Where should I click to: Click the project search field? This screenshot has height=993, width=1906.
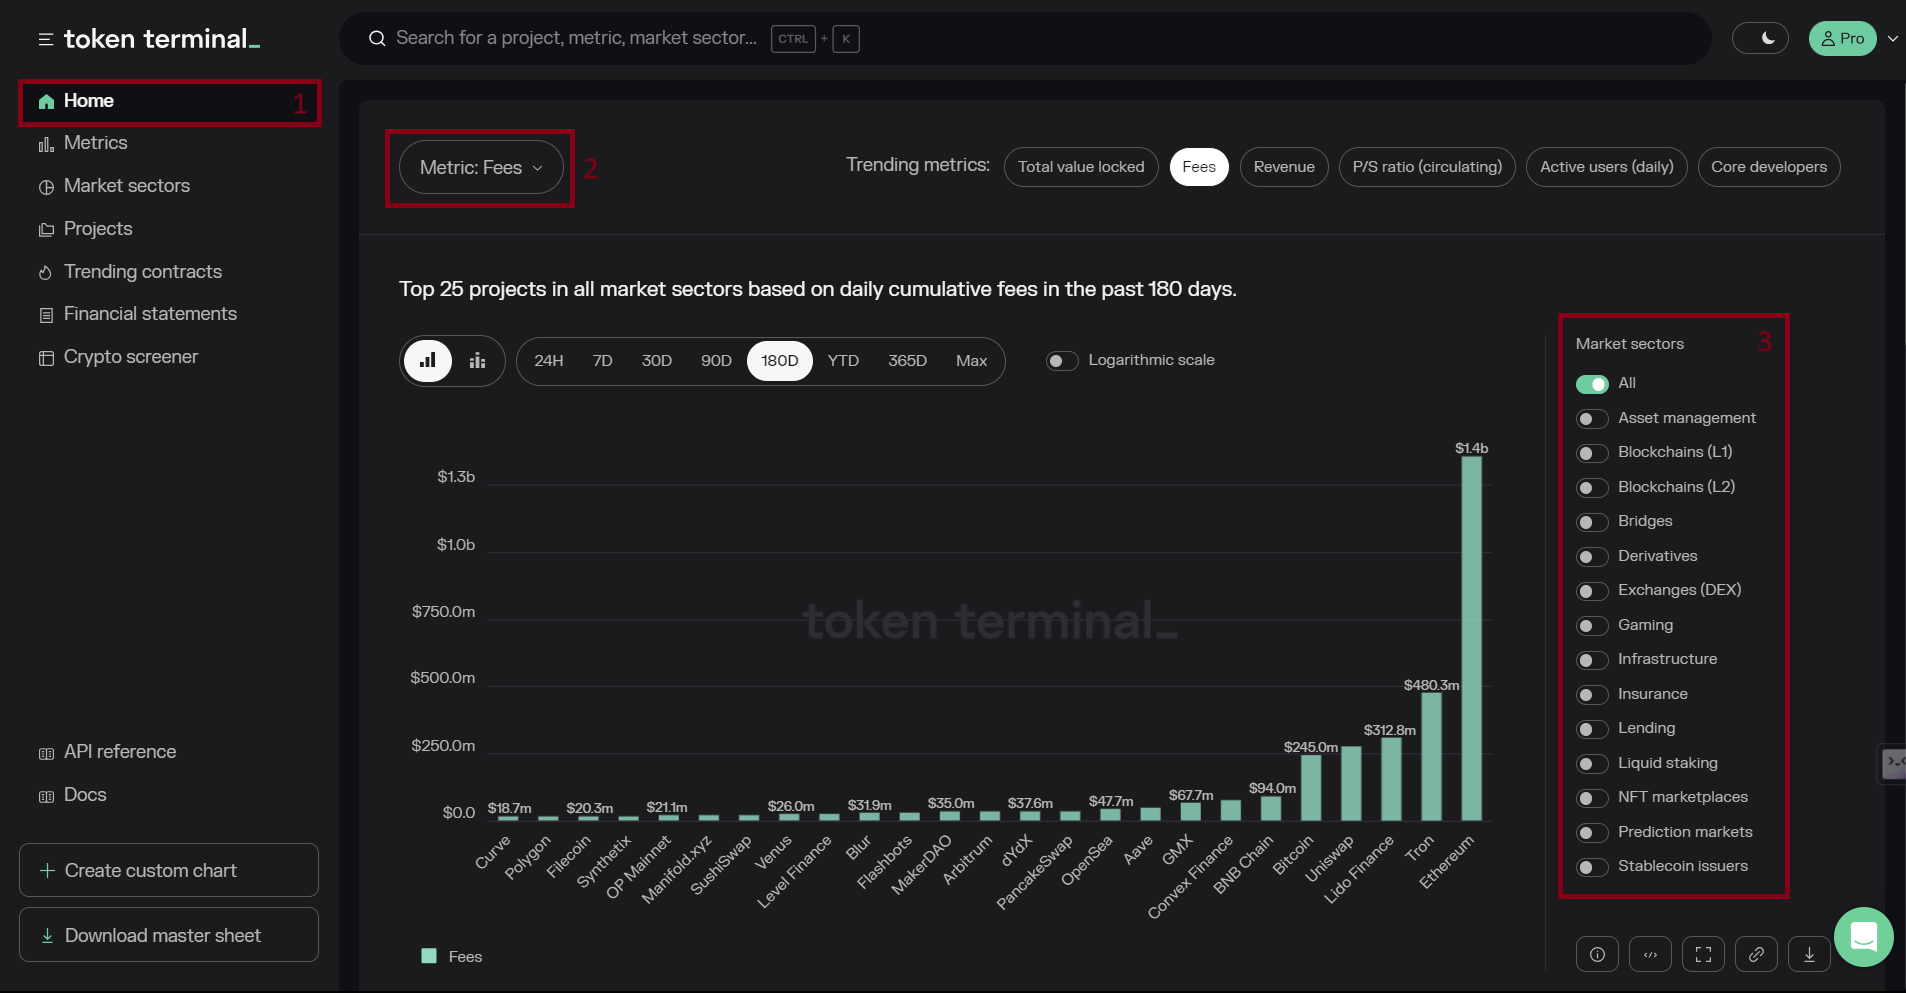coord(575,38)
